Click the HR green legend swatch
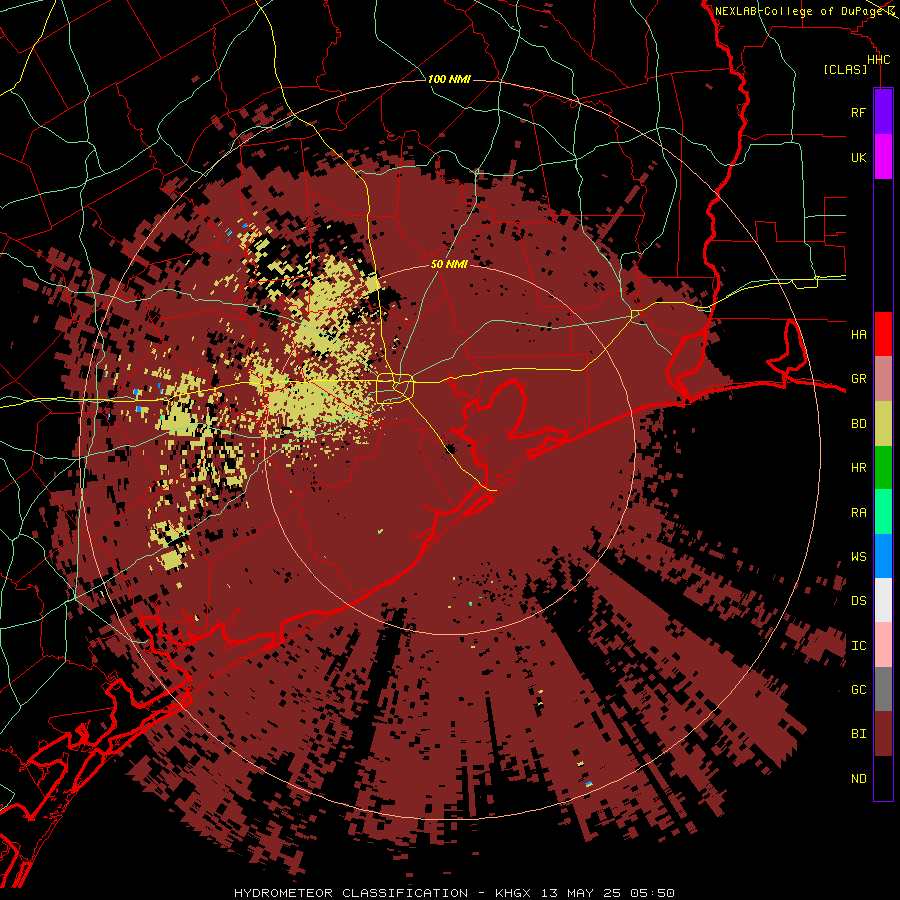Screen dimensions: 900x900 pyautogui.click(x=883, y=468)
